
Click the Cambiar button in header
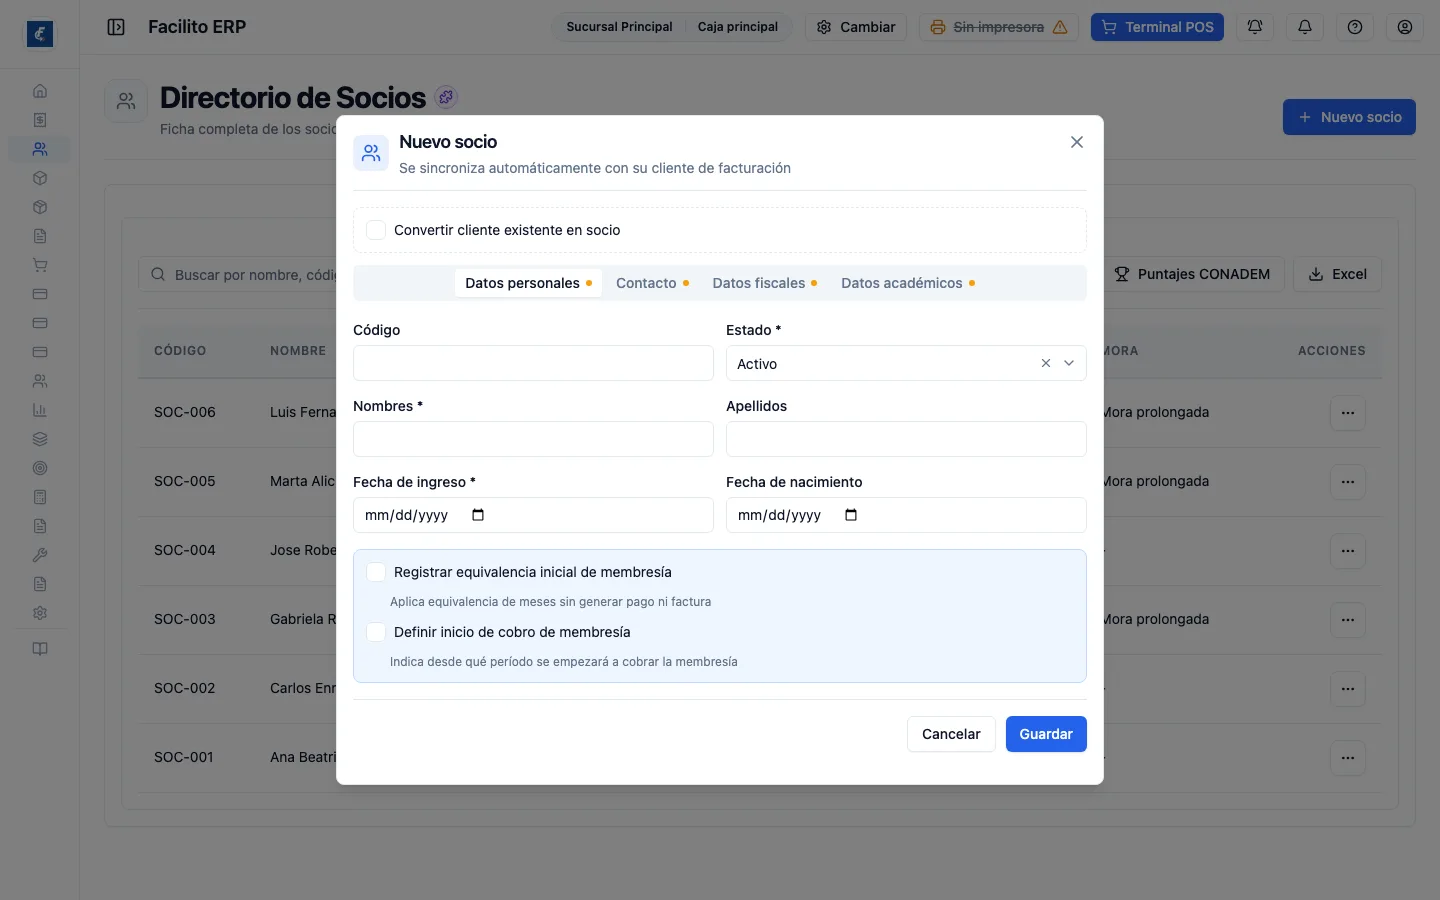tap(856, 27)
